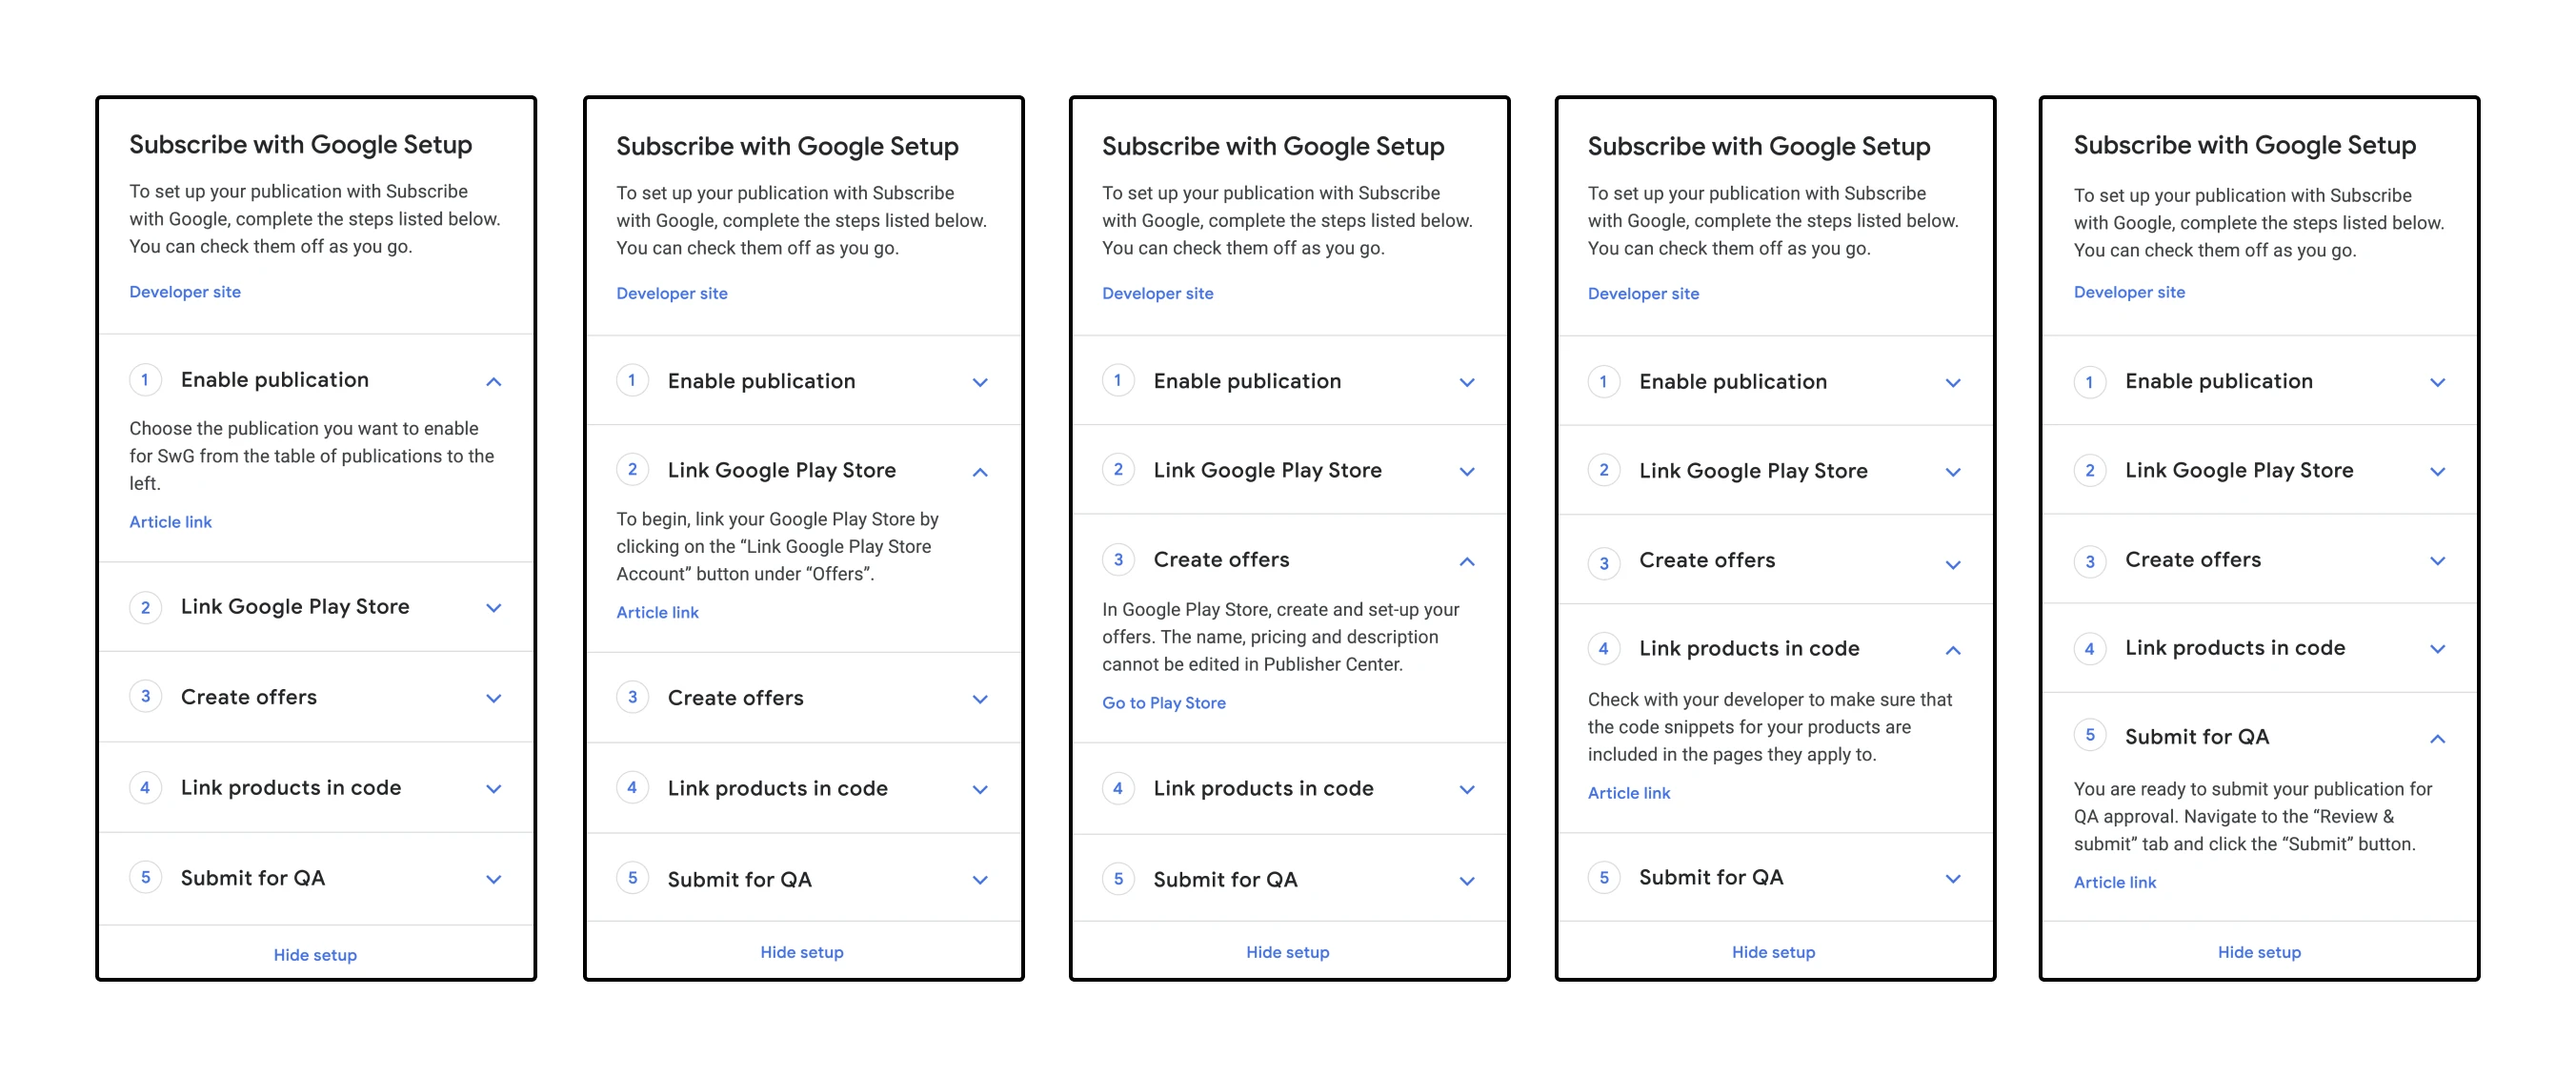Click Hide setup in the rightmost panel
2576x1077 pixels.
(2258, 952)
